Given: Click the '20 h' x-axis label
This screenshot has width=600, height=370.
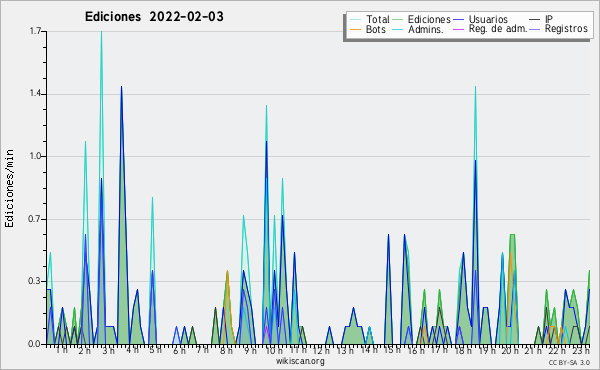Looking at the screenshot, I should click(x=510, y=350).
